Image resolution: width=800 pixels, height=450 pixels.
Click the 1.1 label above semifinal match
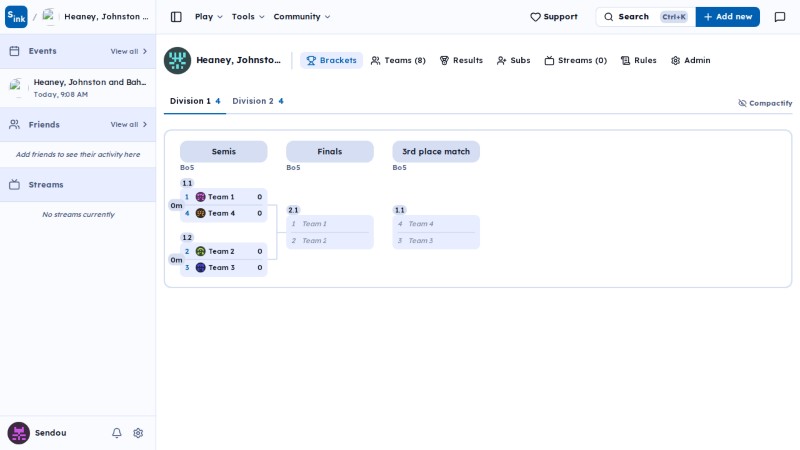[x=187, y=183]
